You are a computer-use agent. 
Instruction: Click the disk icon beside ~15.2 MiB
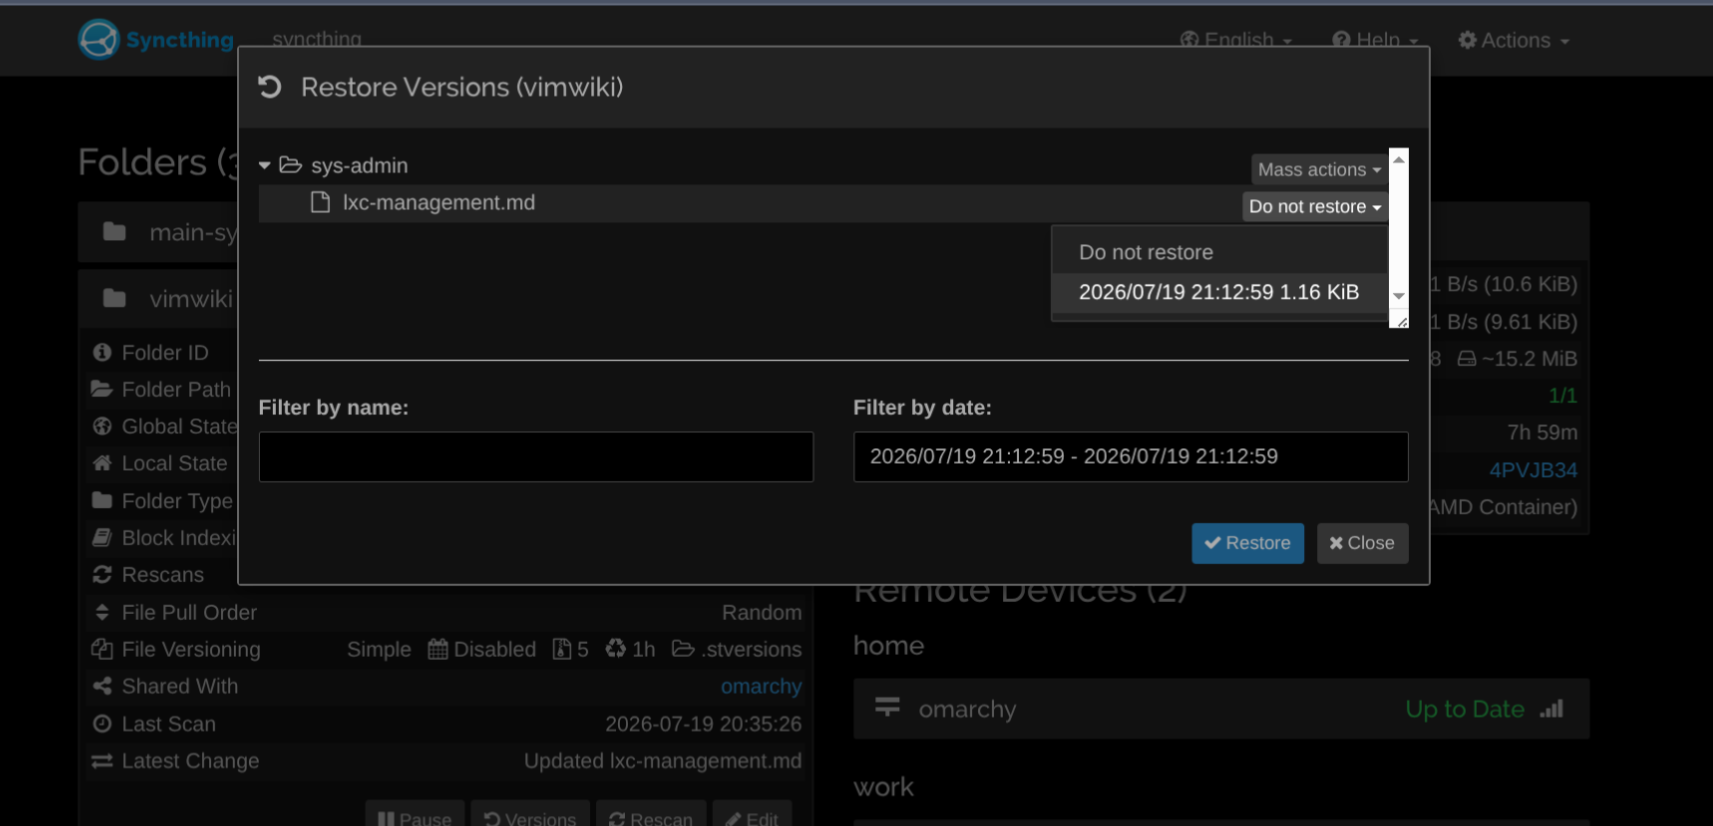1467,358
